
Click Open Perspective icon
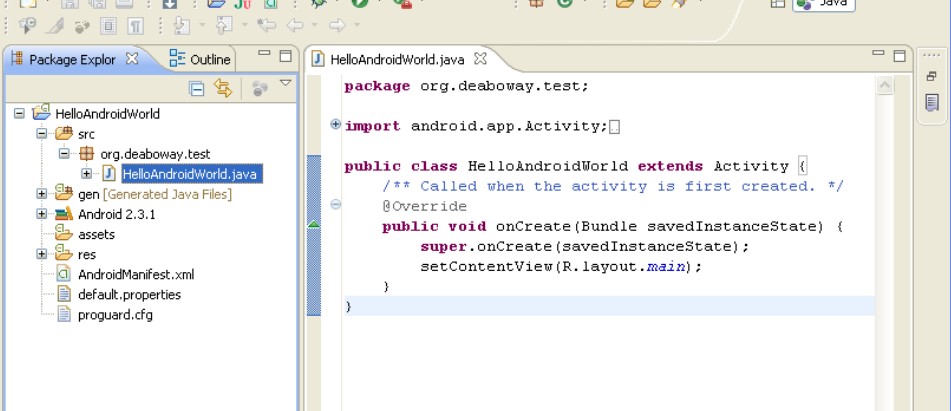click(x=777, y=4)
